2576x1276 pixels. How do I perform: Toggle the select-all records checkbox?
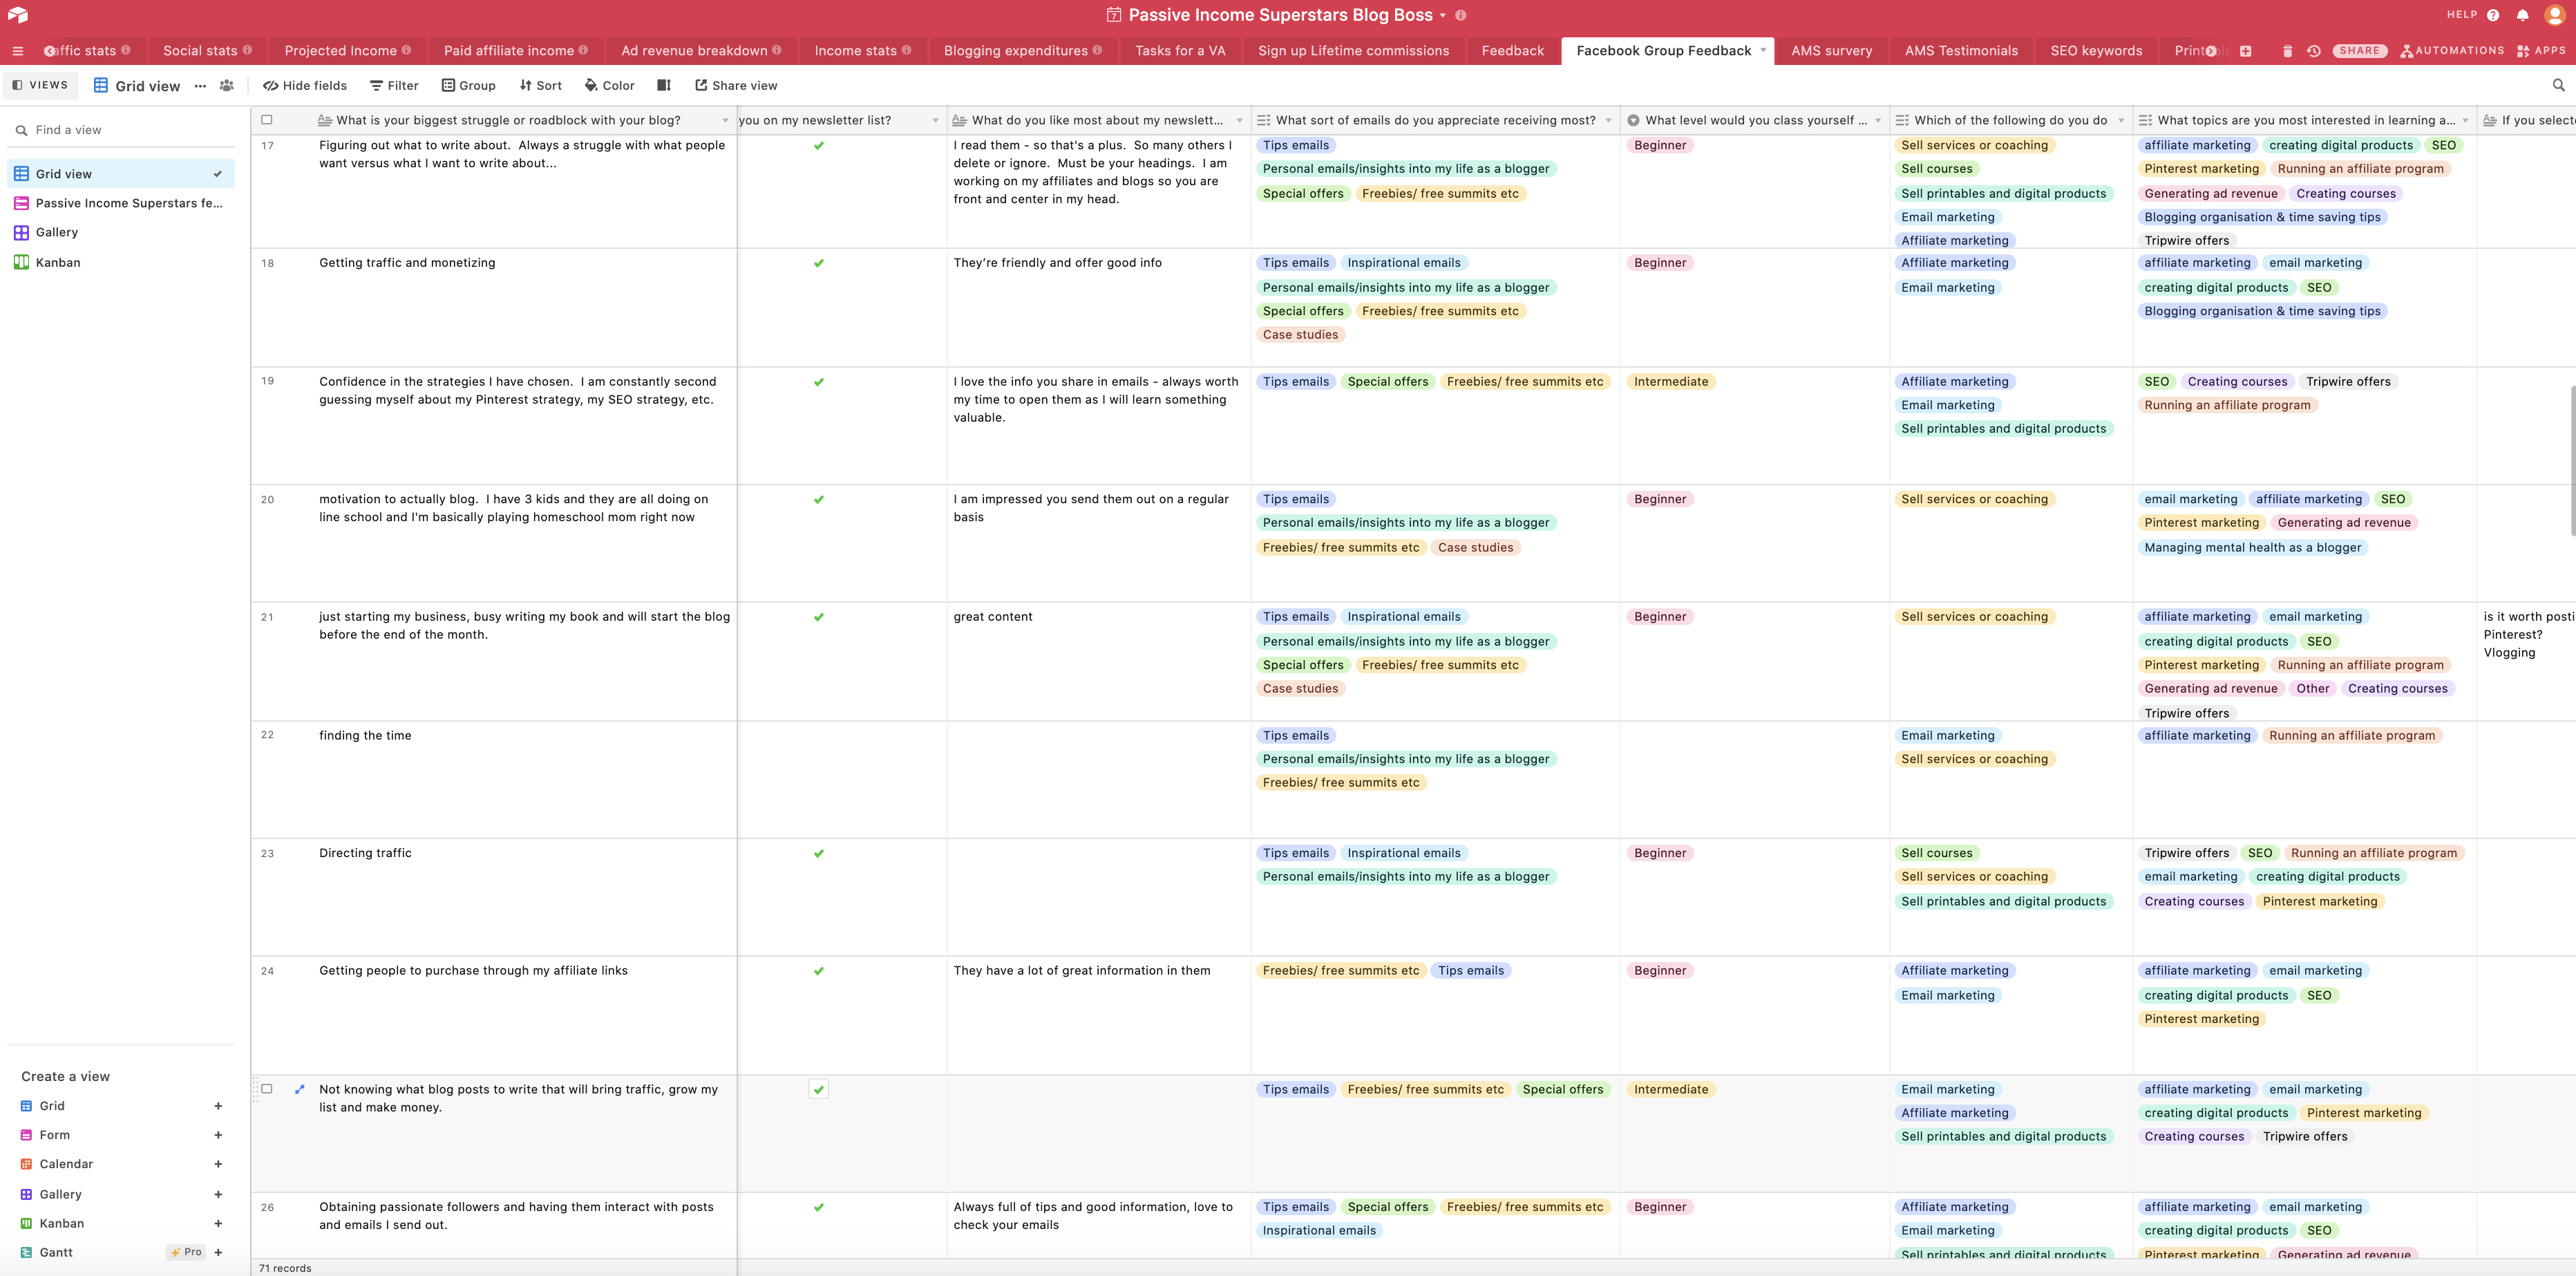tap(267, 119)
